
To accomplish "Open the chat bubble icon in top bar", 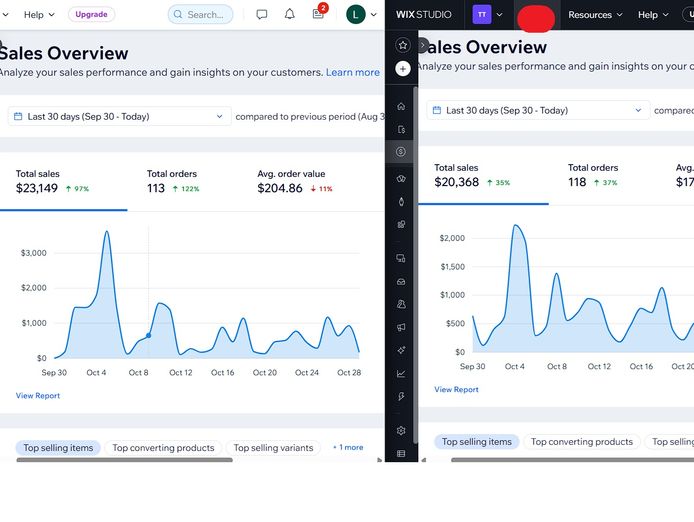I will (262, 15).
